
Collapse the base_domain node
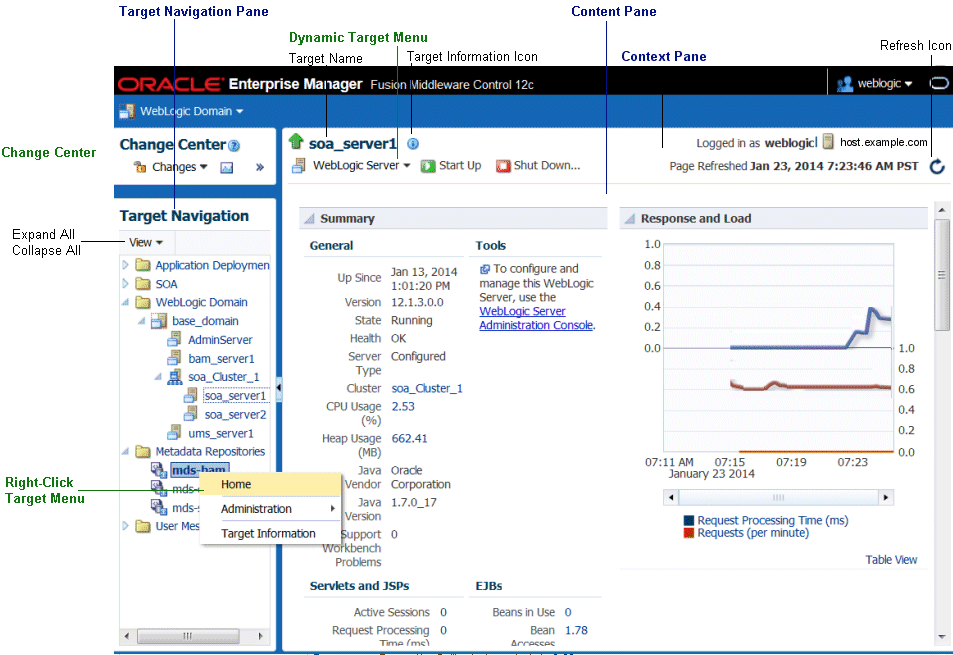[x=142, y=321]
